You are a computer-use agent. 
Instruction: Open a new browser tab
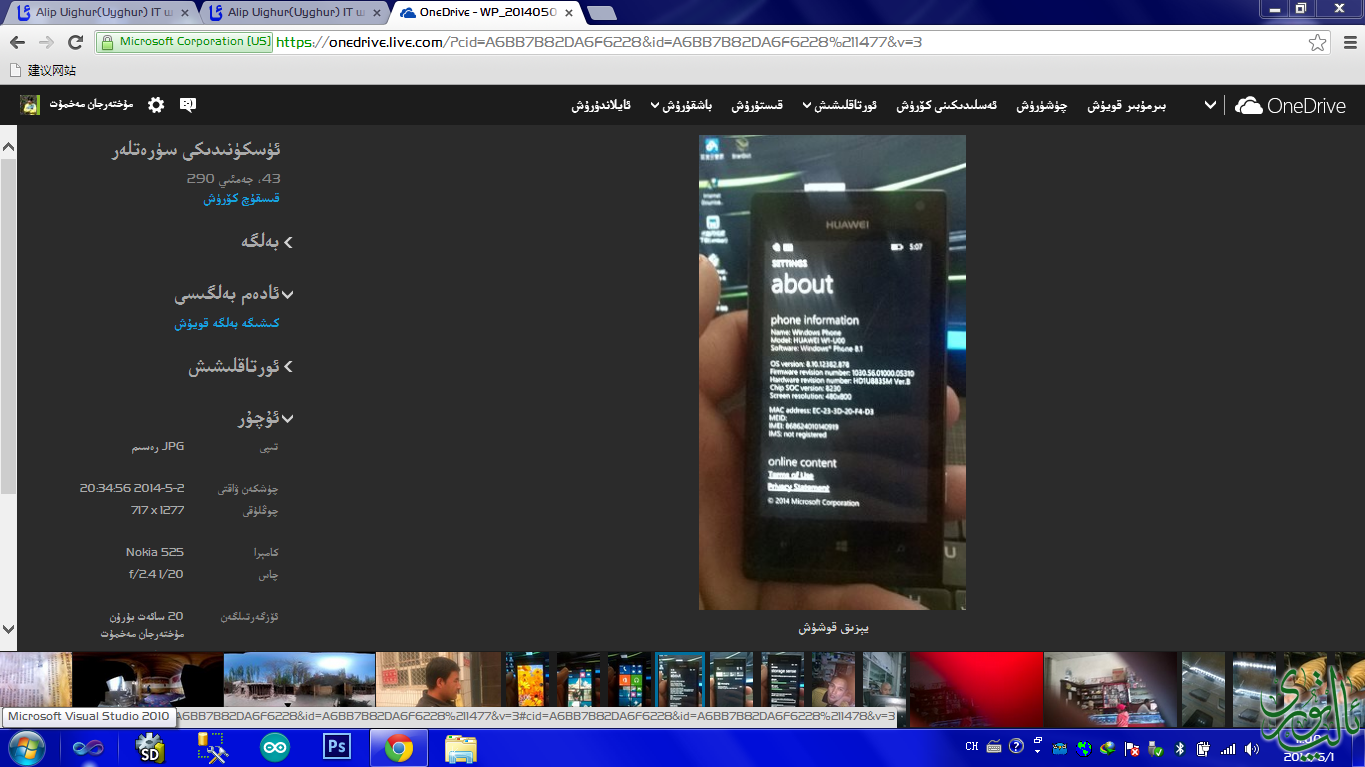click(x=601, y=13)
